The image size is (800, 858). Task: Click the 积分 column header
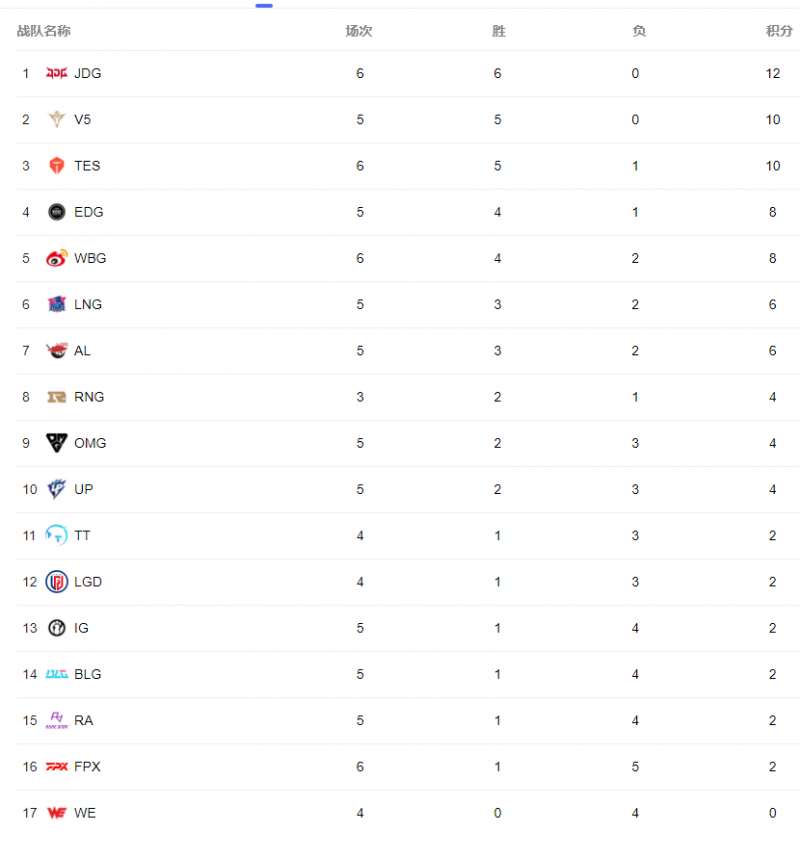(779, 31)
